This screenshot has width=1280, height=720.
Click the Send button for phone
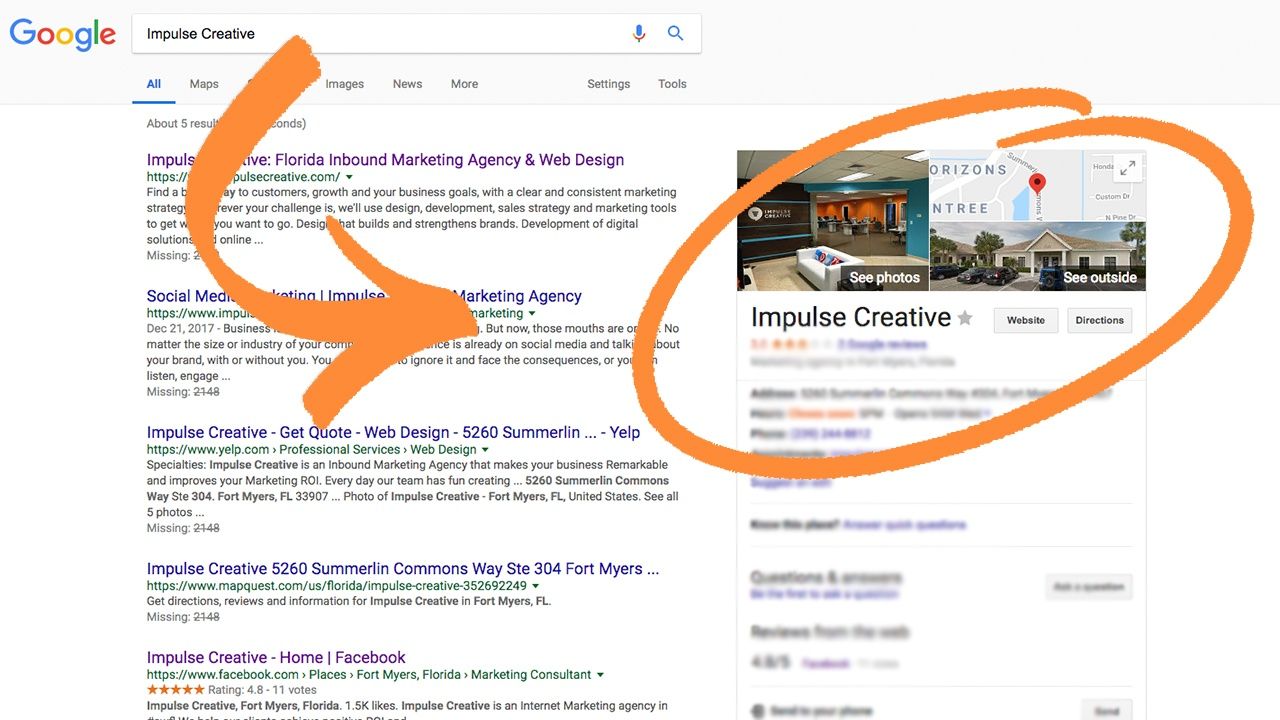coord(1107,710)
